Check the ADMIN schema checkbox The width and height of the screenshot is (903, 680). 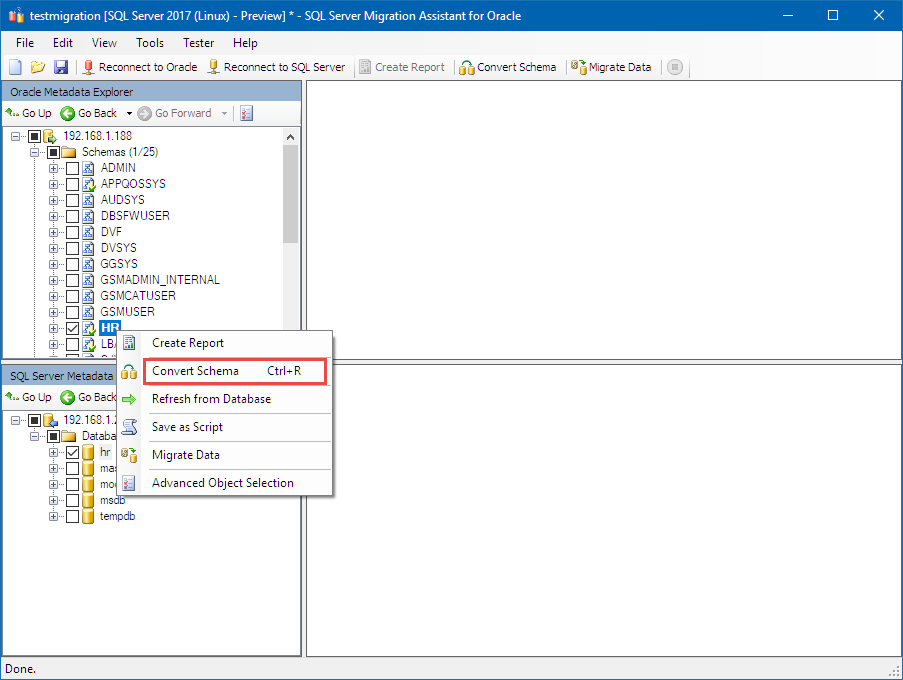(72, 167)
